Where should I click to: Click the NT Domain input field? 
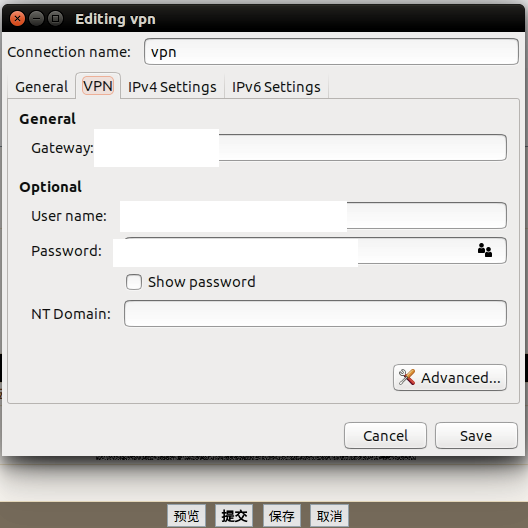tap(315, 314)
